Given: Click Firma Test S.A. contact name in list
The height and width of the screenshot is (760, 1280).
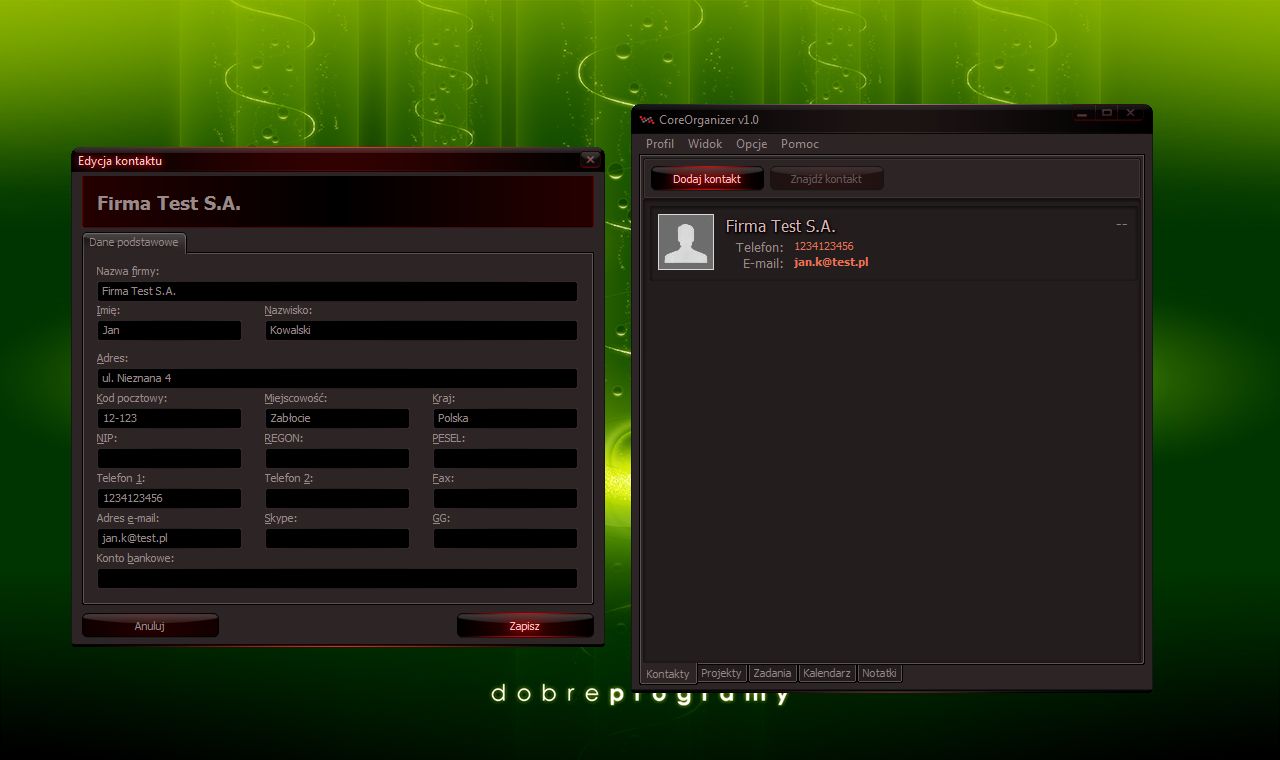Looking at the screenshot, I should click(780, 226).
